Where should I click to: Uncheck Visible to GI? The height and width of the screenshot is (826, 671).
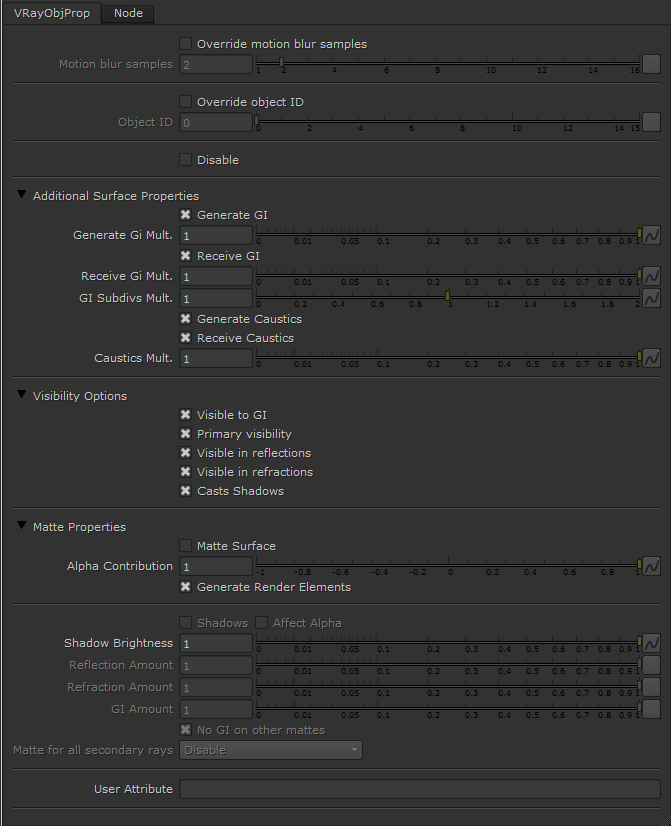[x=185, y=415]
